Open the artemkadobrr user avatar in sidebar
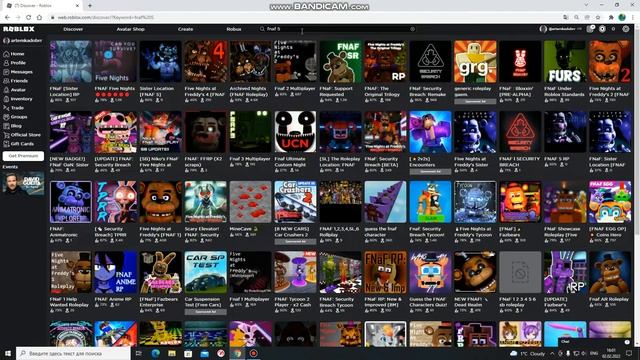The width and height of the screenshot is (640, 360). point(6,41)
